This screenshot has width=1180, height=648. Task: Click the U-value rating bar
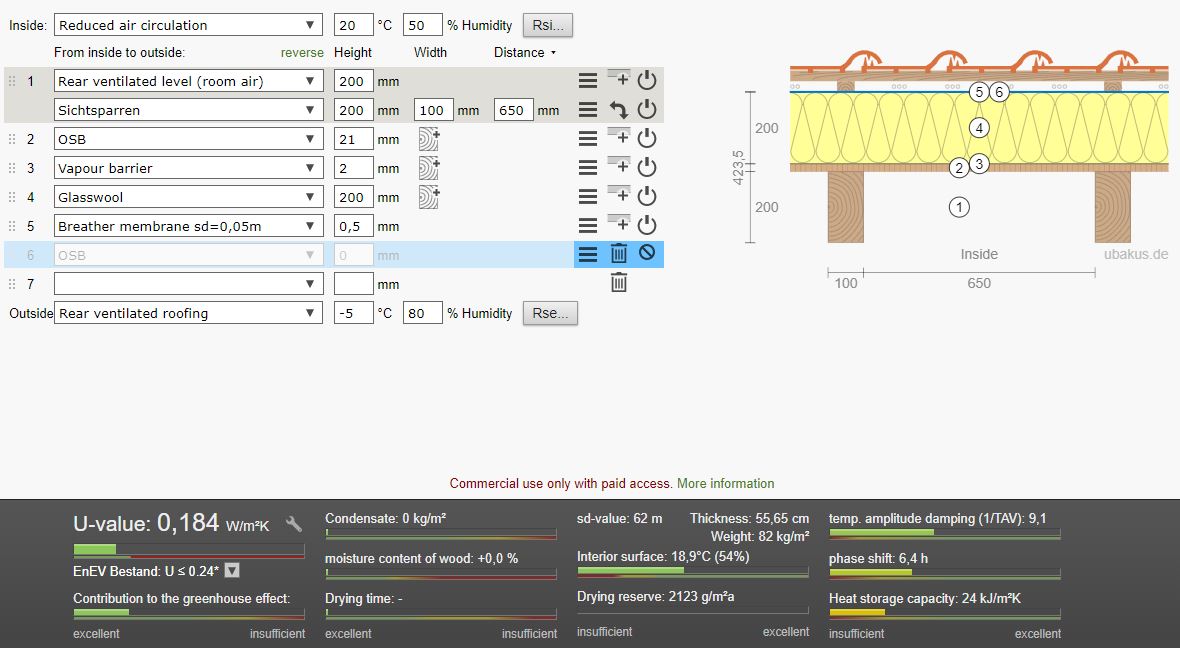(x=189, y=550)
